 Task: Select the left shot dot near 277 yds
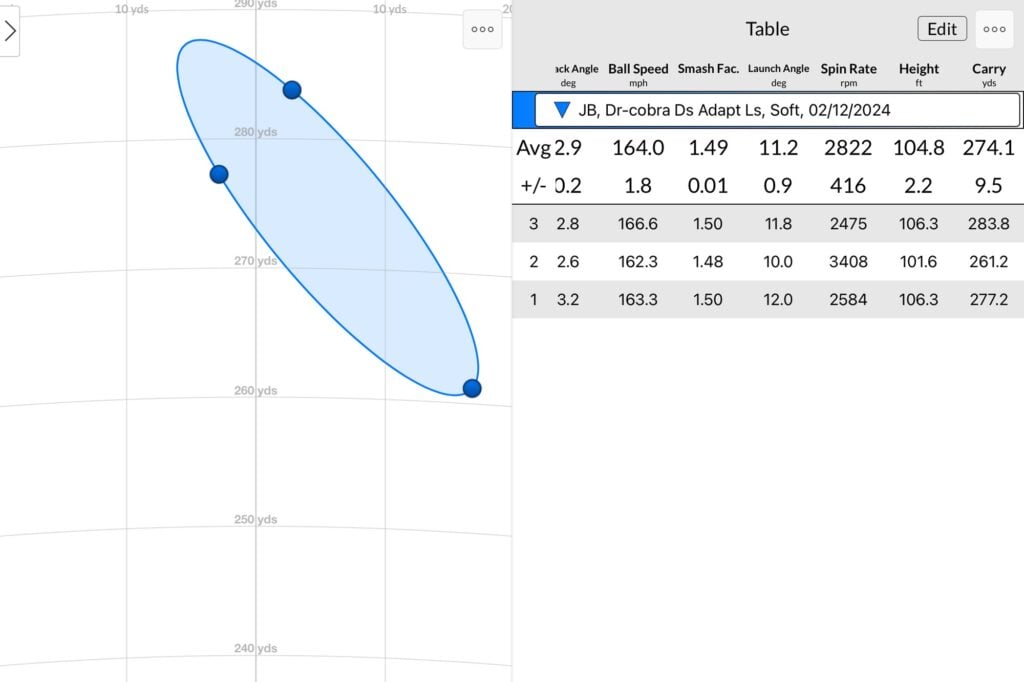pos(219,174)
